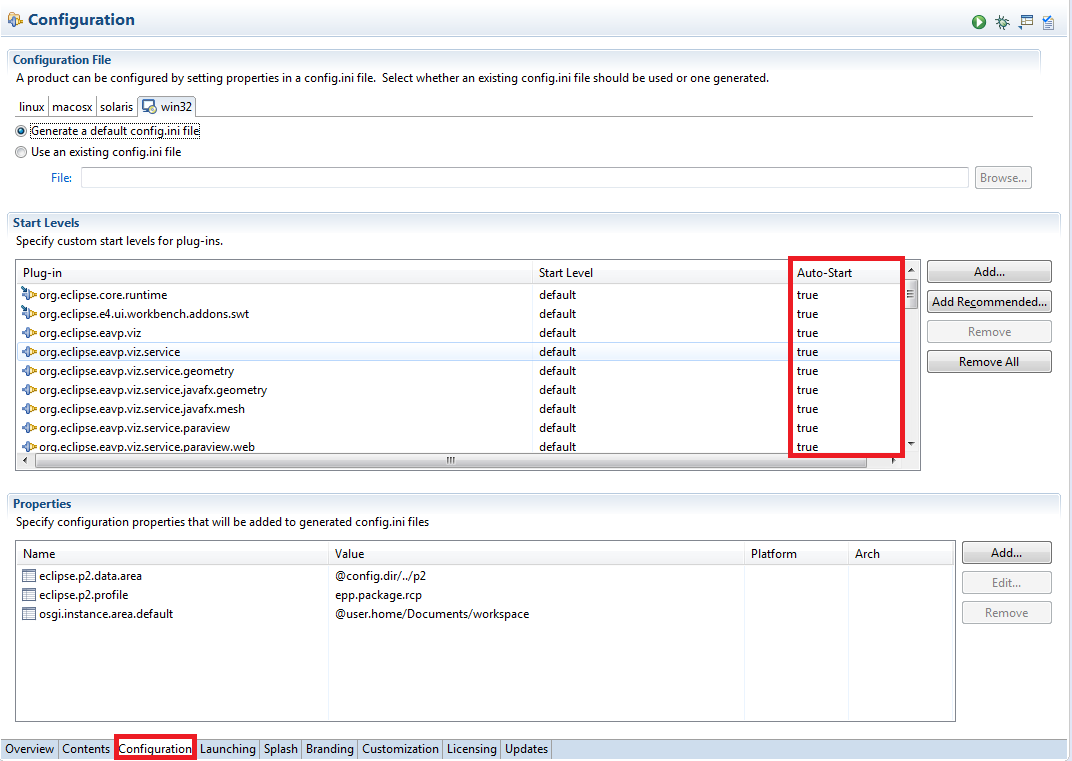This screenshot has height=761, width=1072.
Task: Click the property icon for osgi.instance.area.default
Action: point(29,614)
